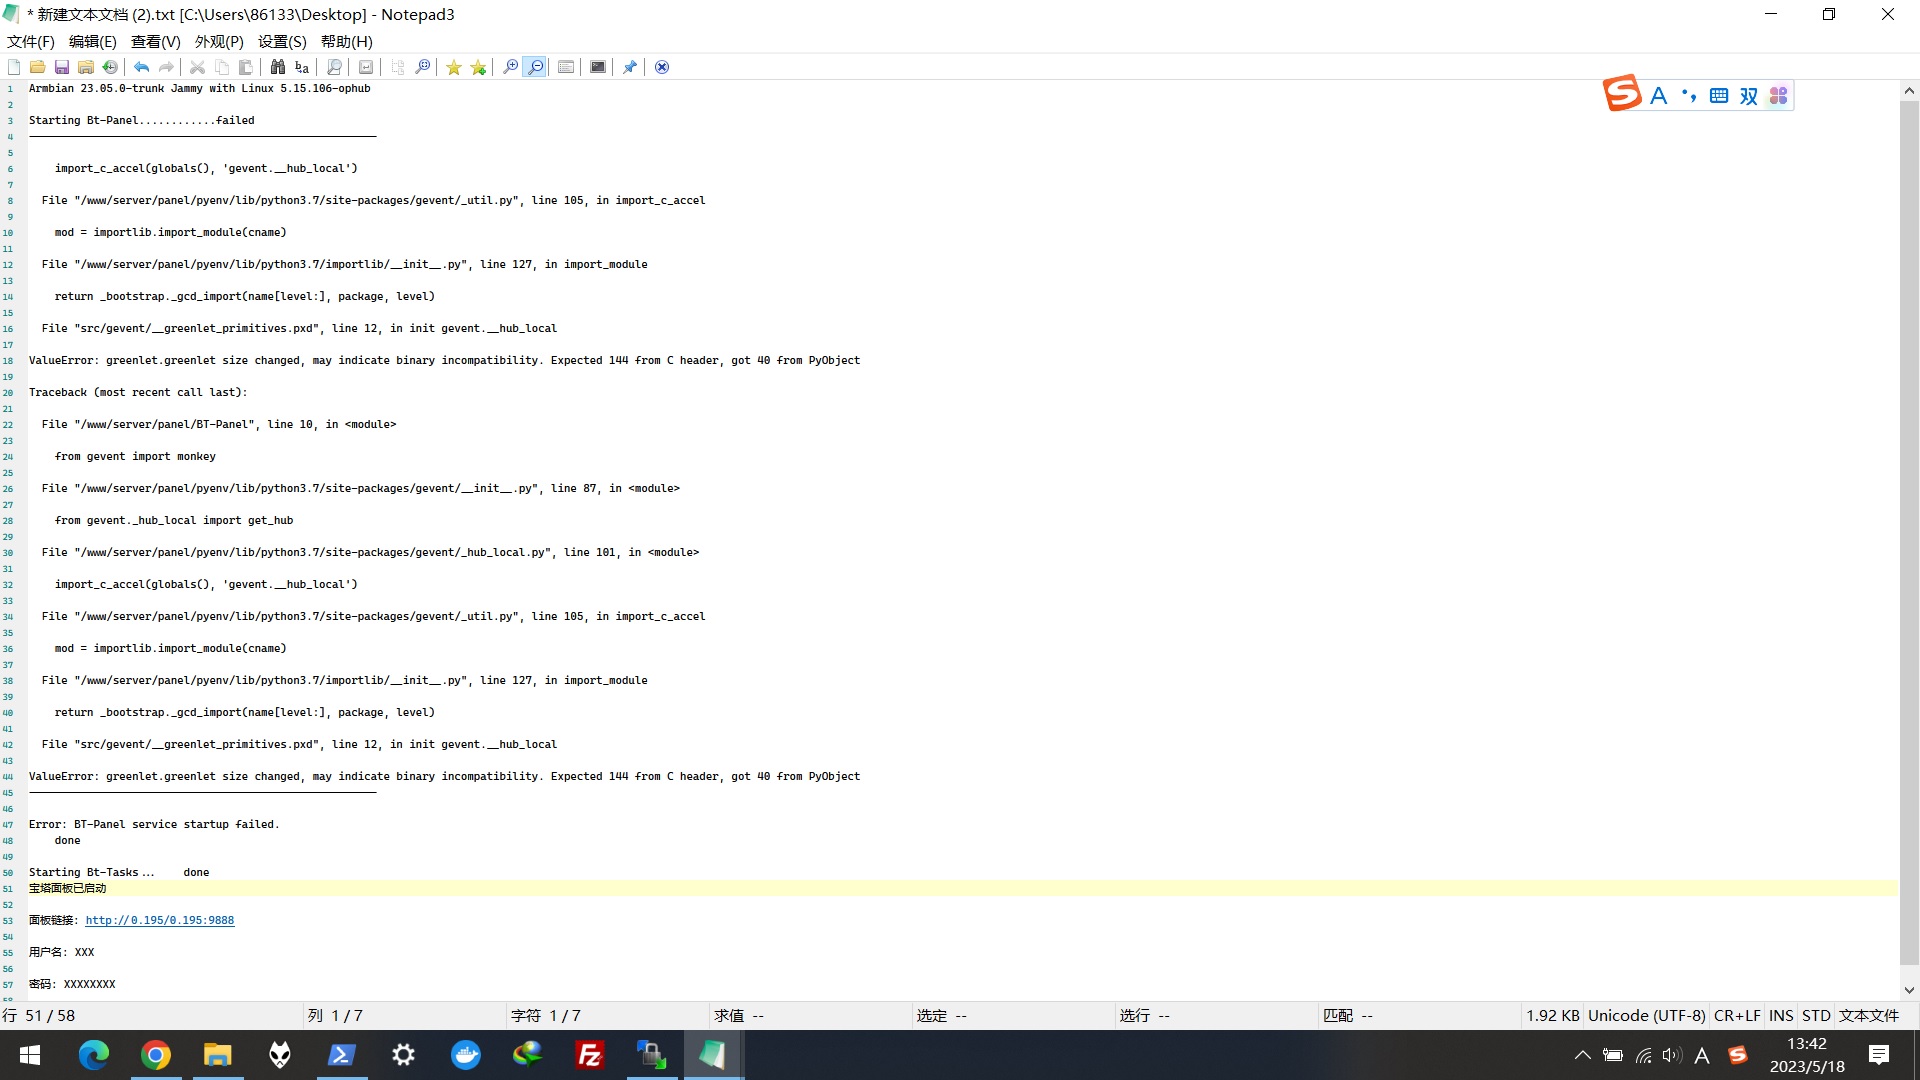Copy selection using toolbar copy icon

click(222, 67)
